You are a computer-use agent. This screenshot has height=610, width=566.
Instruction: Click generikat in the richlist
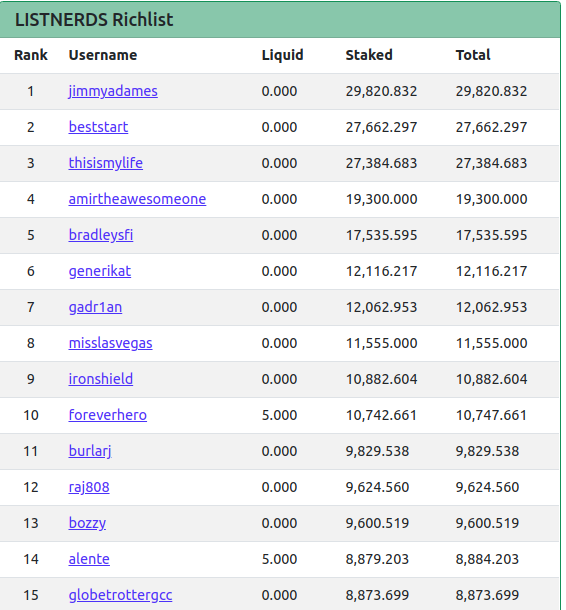click(100, 271)
